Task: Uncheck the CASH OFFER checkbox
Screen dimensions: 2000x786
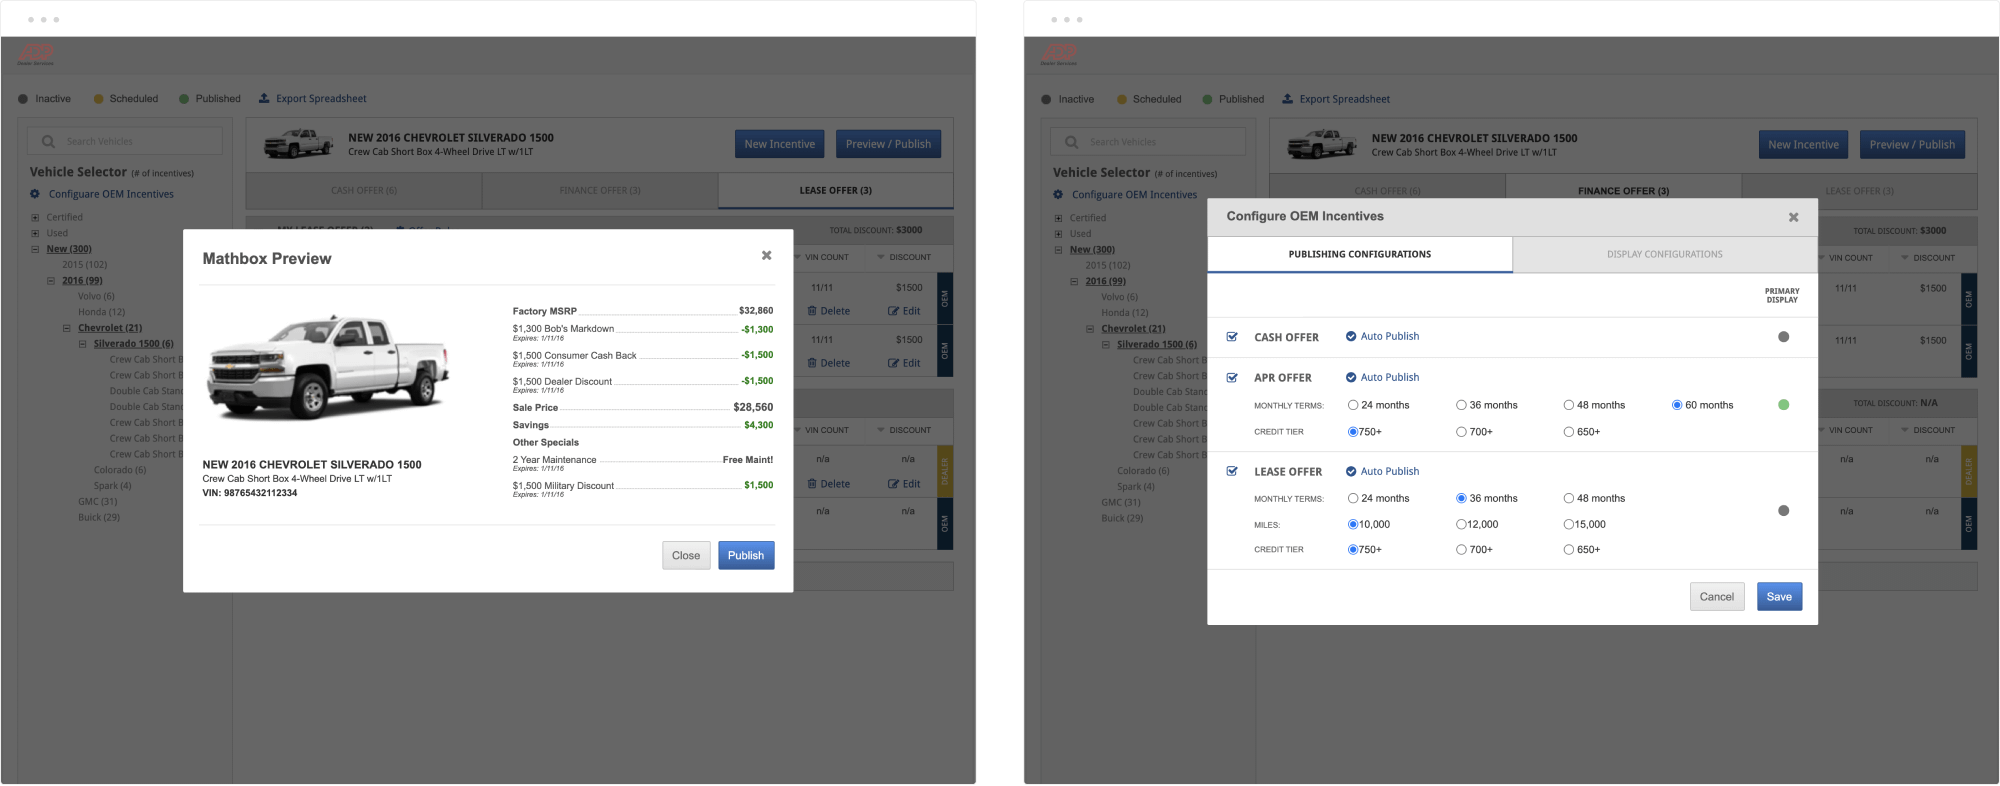Action: tap(1232, 337)
